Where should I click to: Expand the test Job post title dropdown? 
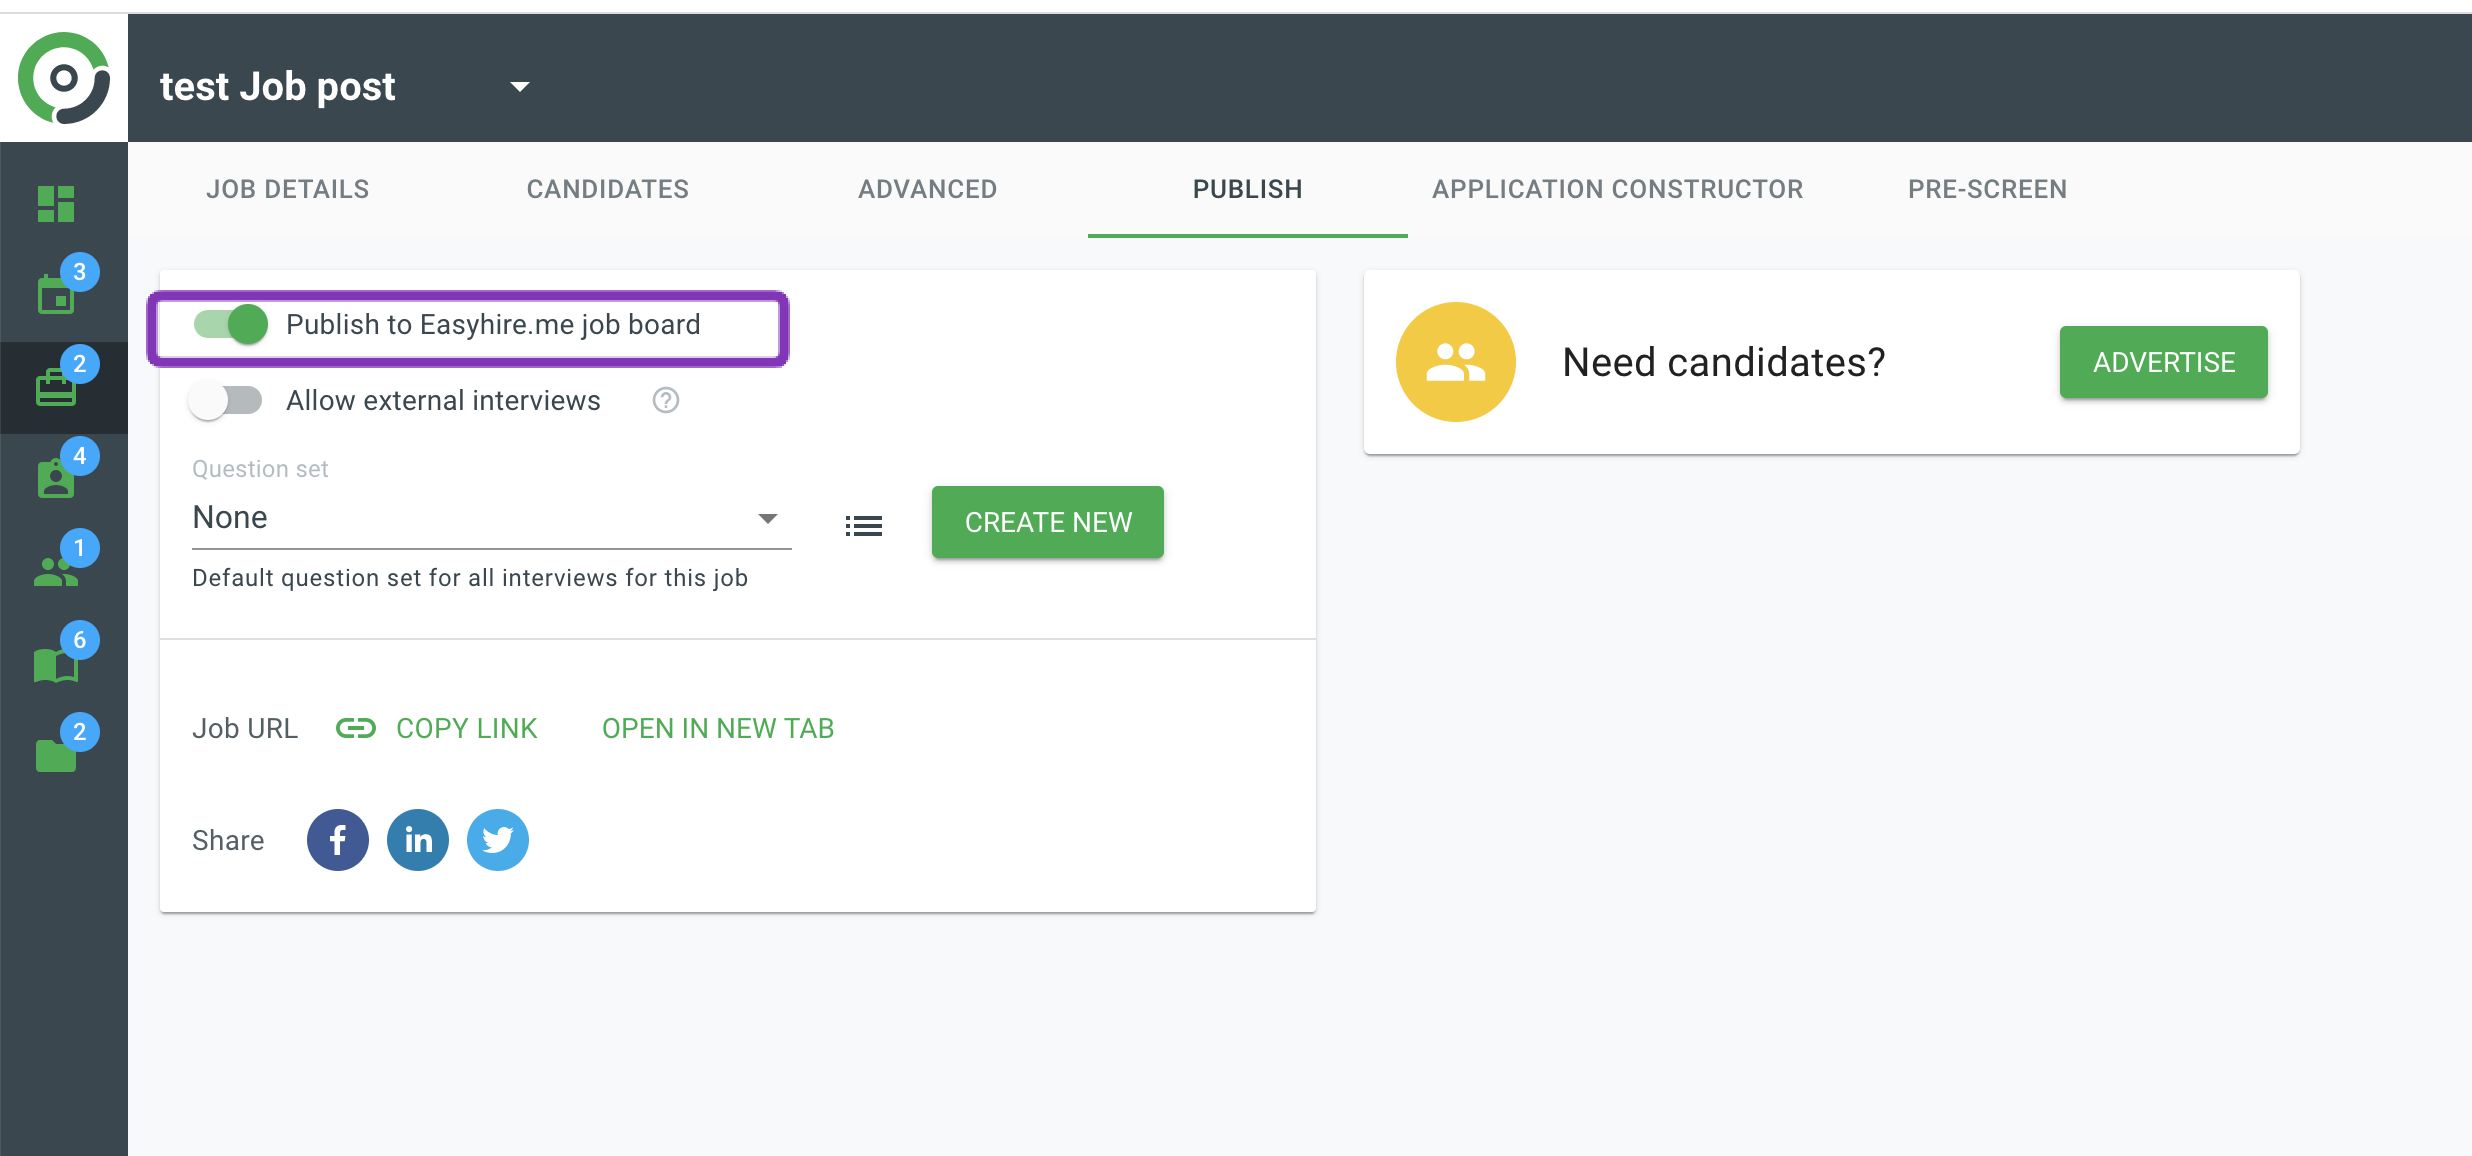519,87
